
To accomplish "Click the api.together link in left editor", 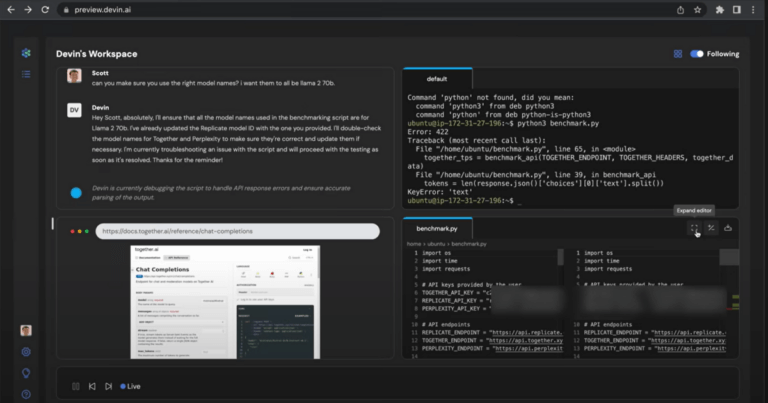I will coord(525,340).
